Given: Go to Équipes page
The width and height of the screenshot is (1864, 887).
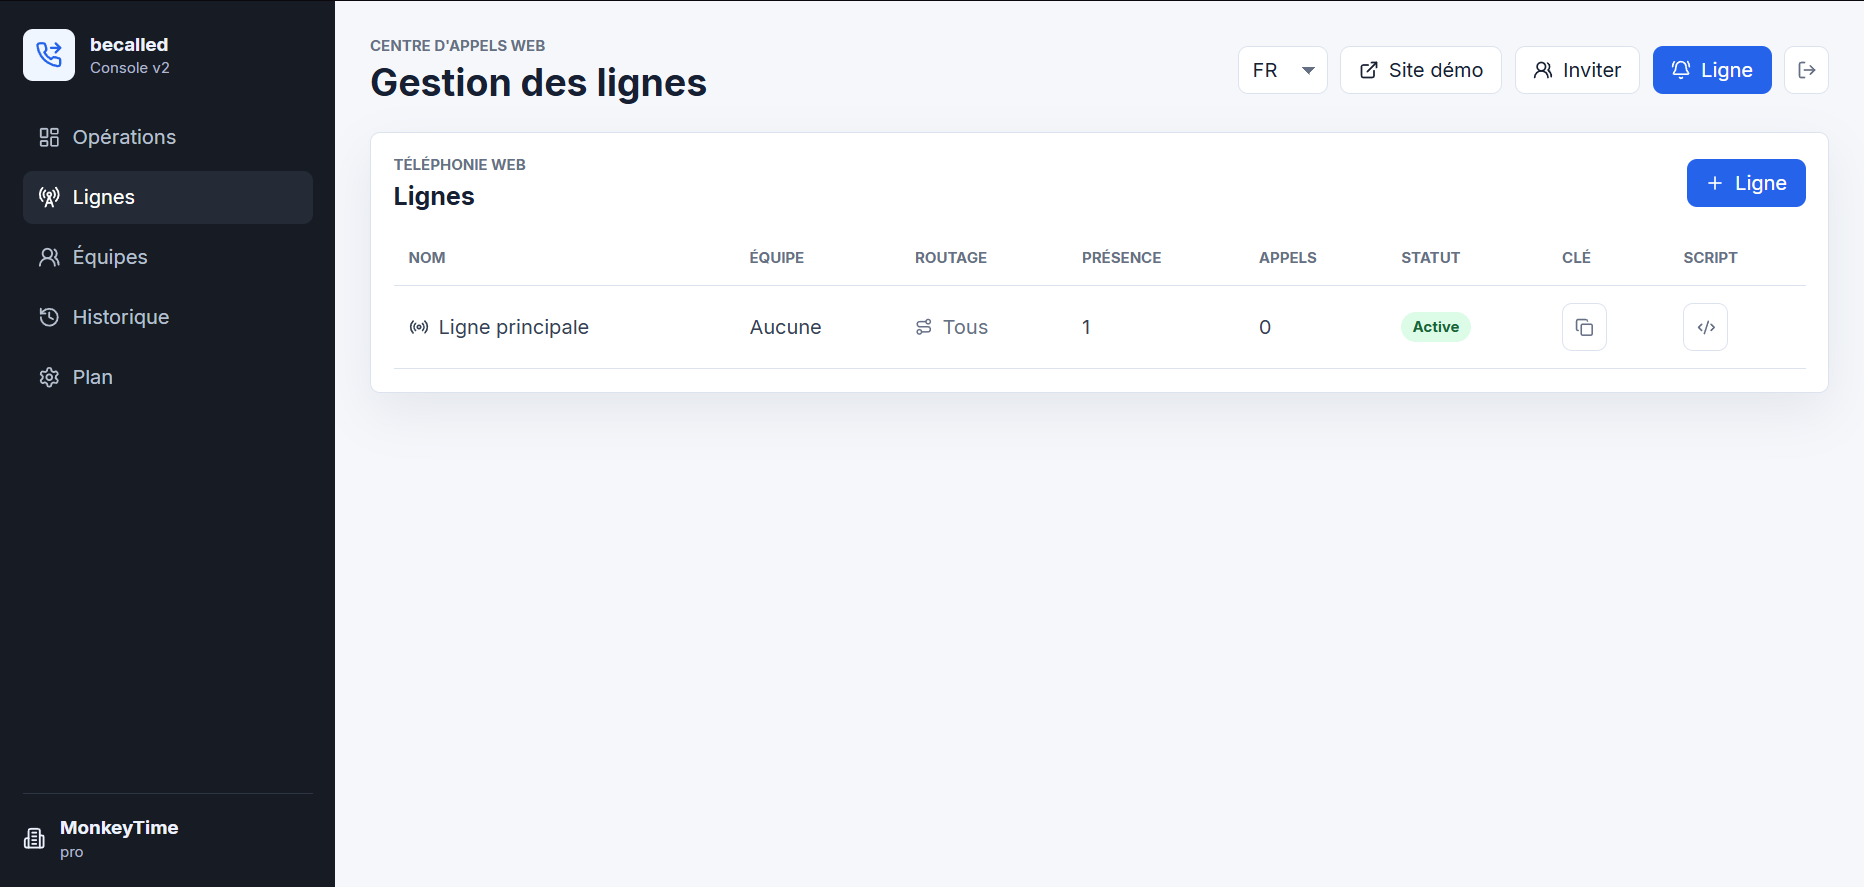Looking at the screenshot, I should point(168,257).
